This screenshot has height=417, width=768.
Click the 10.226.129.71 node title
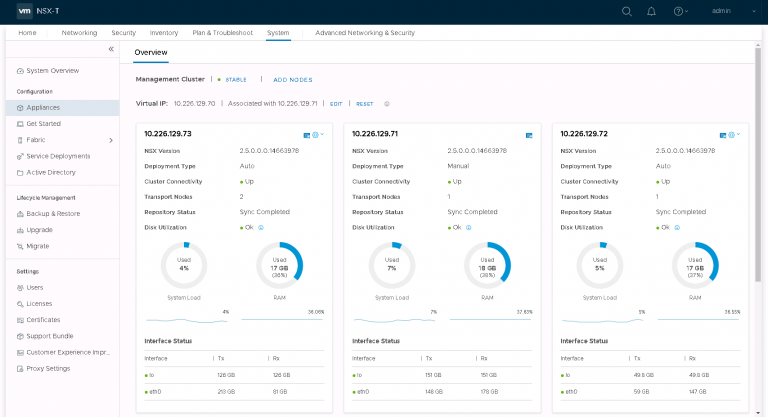click(375, 134)
